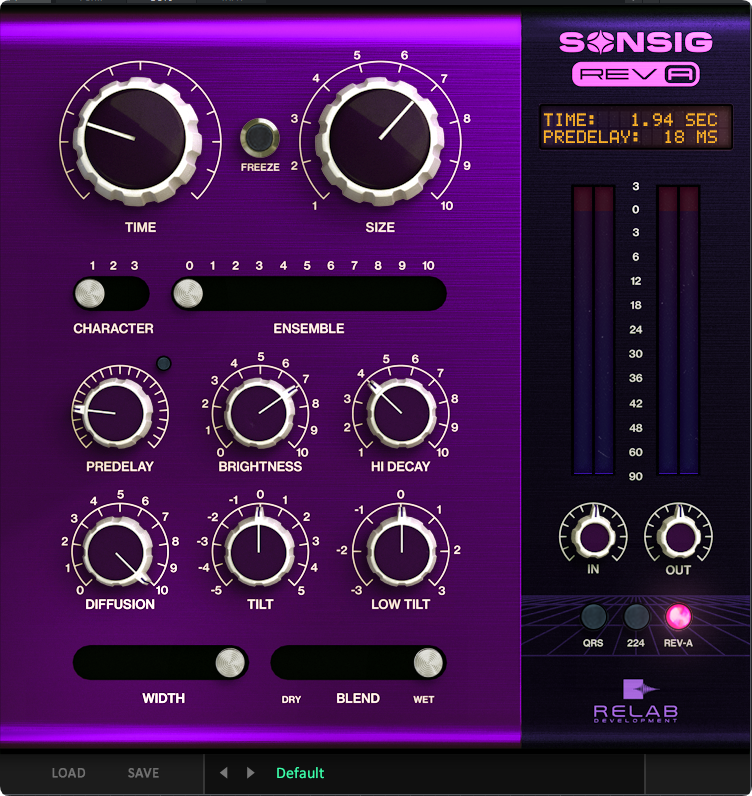This screenshot has width=752, height=796.
Task: Click the REV A badge logo
Action: pyautogui.click(x=636, y=75)
